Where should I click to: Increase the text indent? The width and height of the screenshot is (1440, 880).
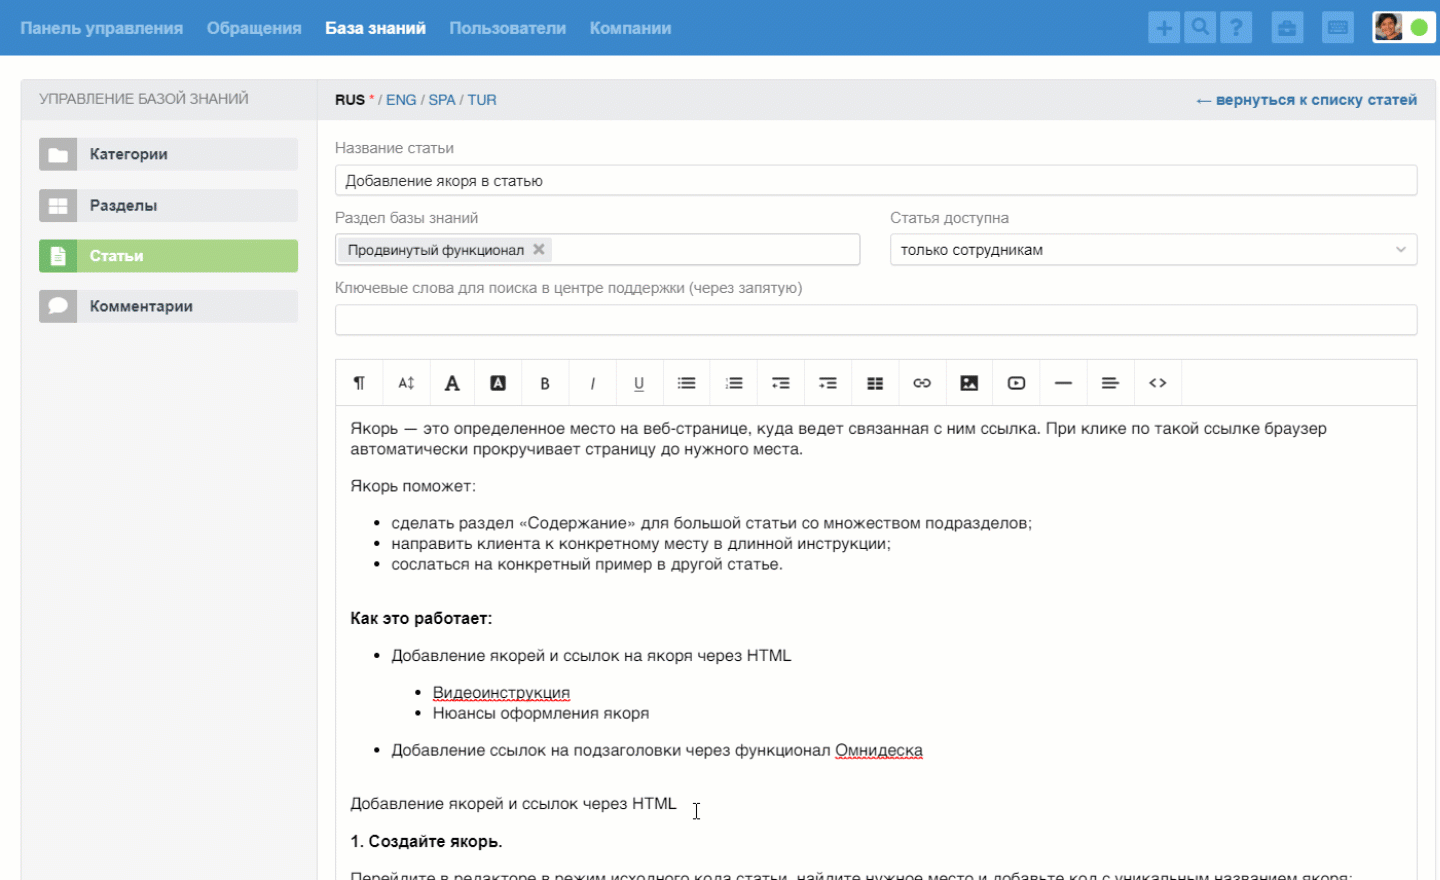[828, 383]
